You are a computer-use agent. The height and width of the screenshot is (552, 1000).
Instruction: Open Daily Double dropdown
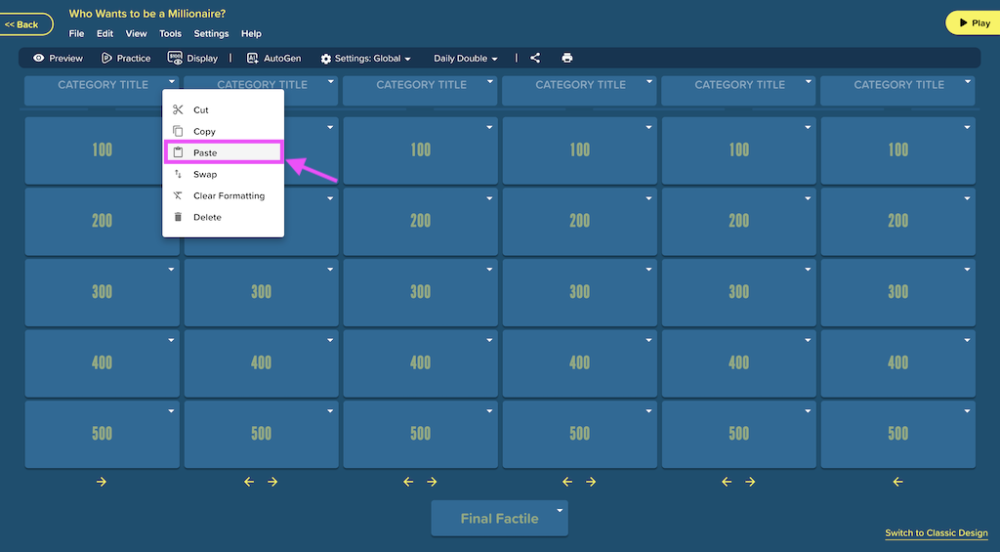pos(466,58)
